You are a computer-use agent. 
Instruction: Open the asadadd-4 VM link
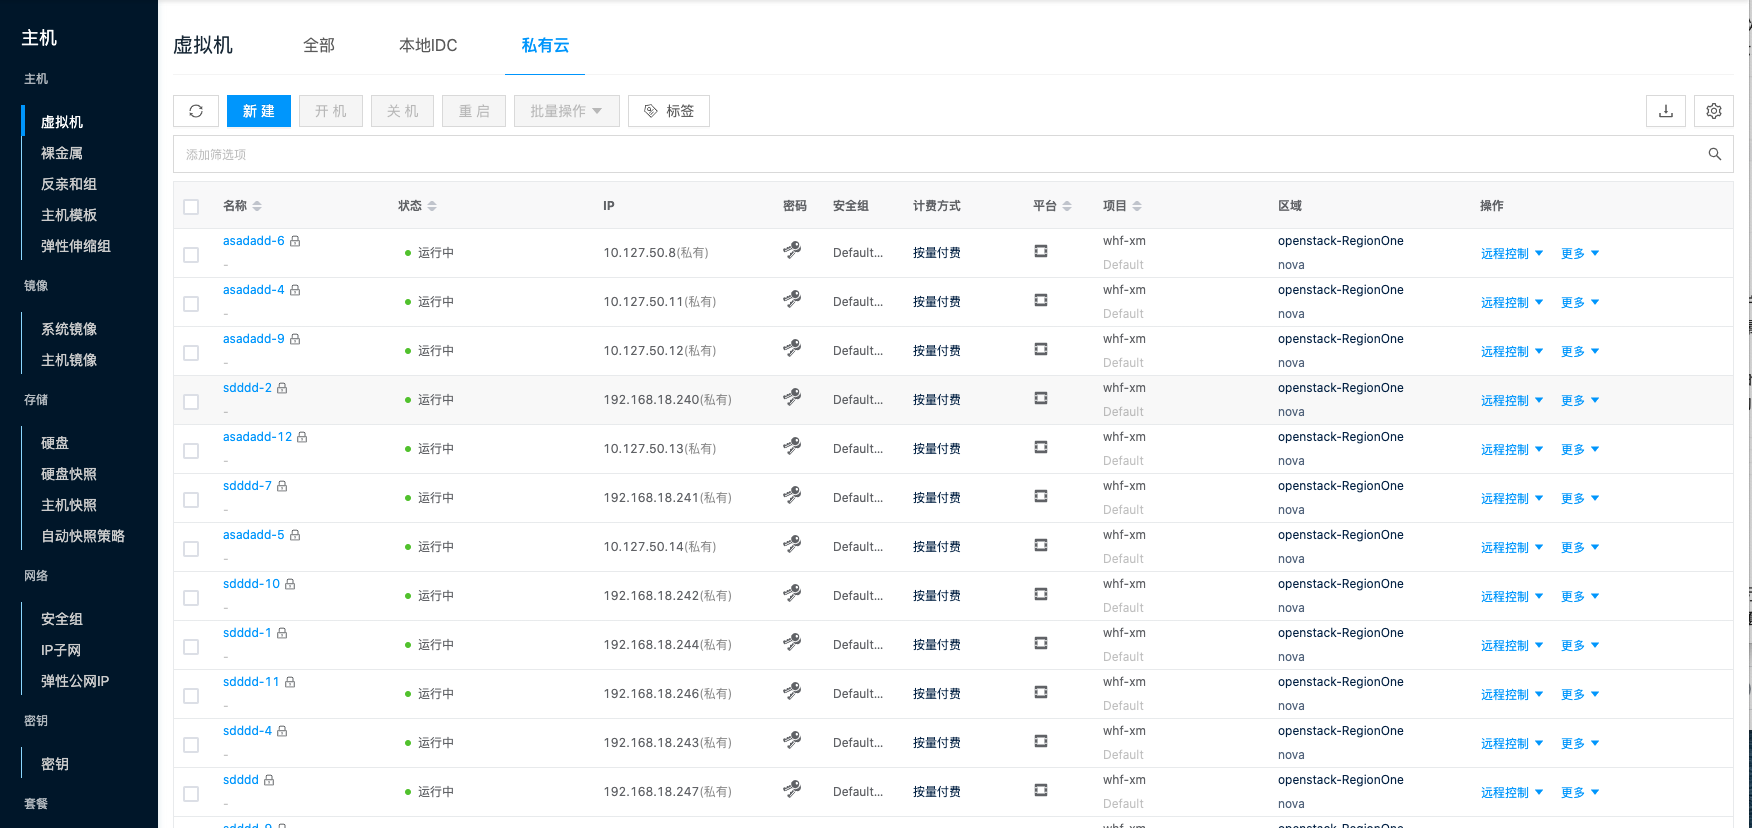pos(254,290)
